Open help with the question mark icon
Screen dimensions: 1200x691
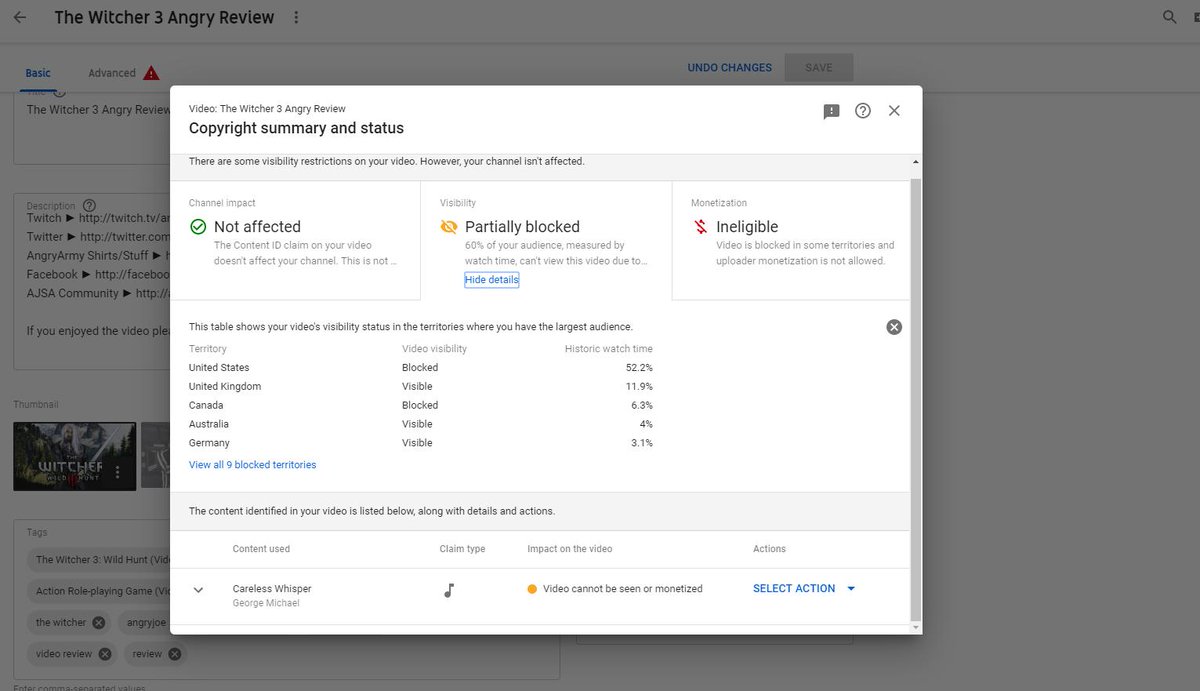point(863,111)
